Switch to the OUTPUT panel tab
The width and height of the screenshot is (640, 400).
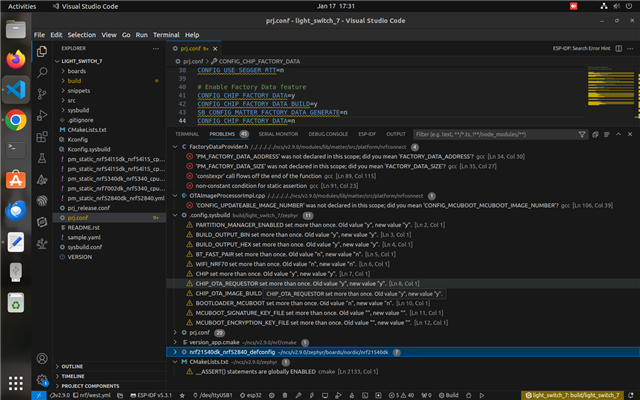(x=396, y=134)
